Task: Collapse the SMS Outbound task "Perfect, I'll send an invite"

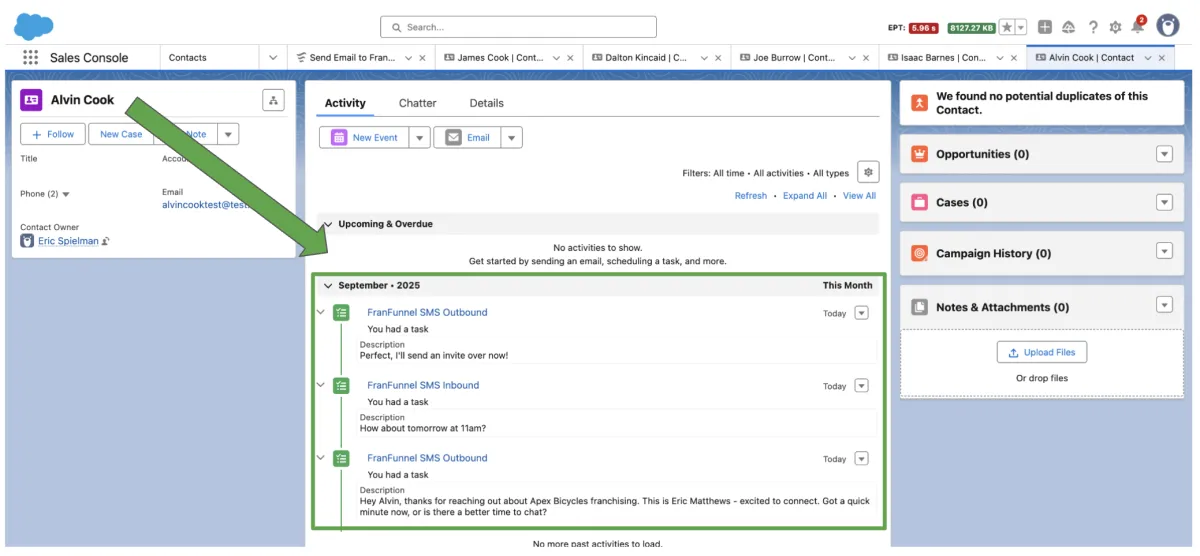Action: coord(321,312)
